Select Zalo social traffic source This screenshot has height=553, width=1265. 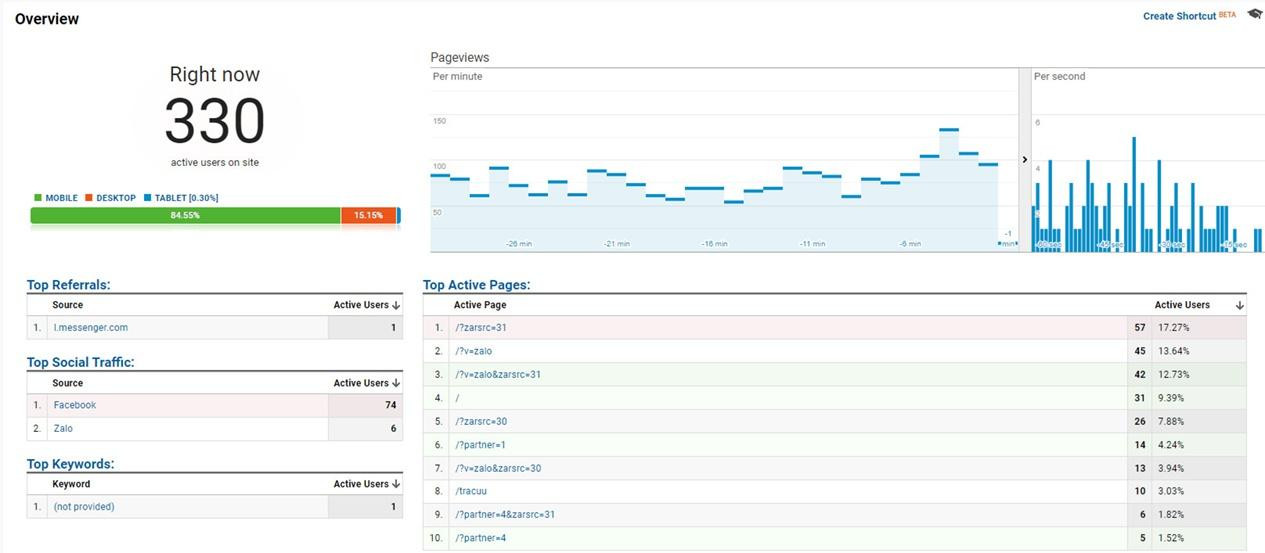[63, 429]
